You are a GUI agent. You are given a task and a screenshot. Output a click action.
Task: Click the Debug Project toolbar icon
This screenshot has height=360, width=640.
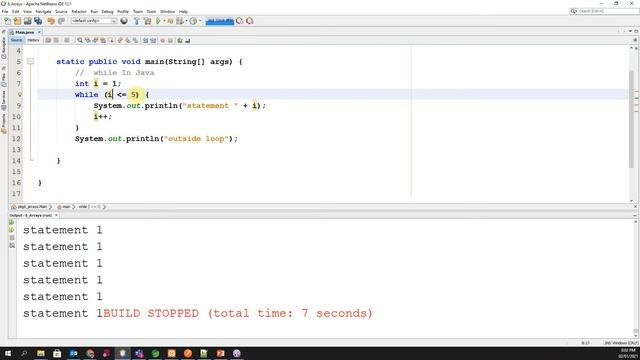pyautogui.click(x=170, y=21)
